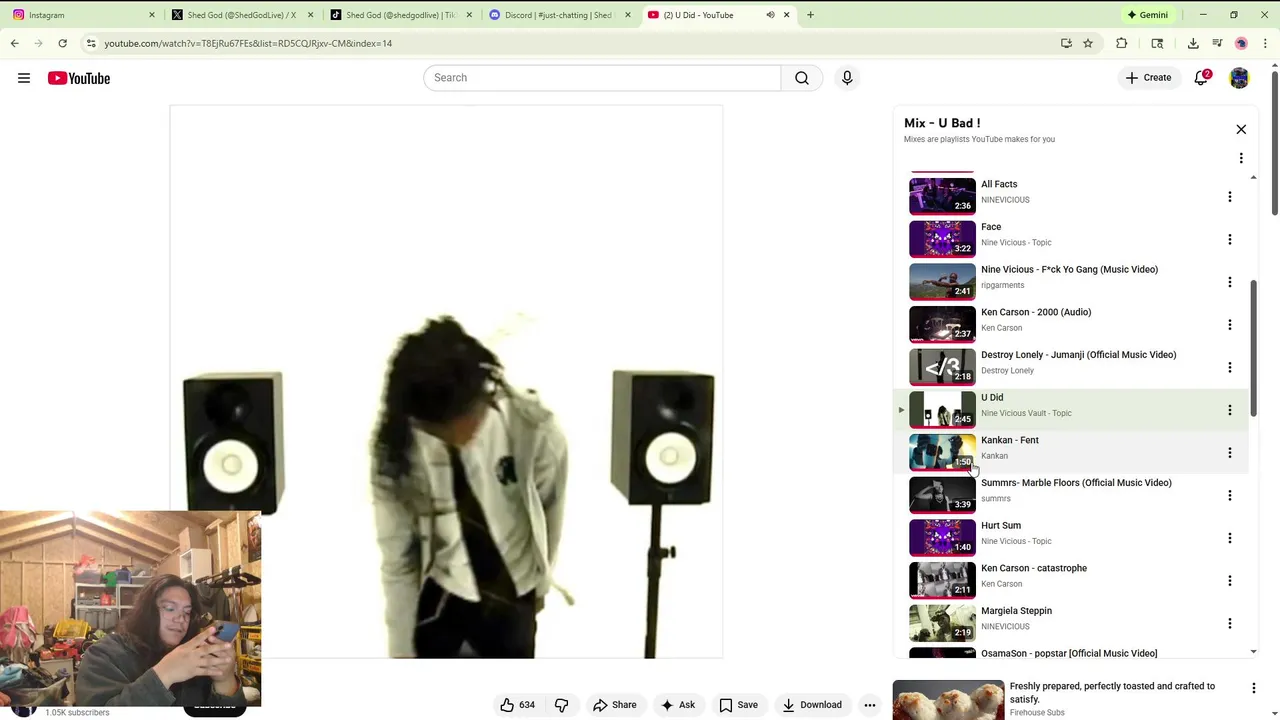Dislike the video with thumbs down
Viewport: 1280px width, 720px height.
coord(561,705)
